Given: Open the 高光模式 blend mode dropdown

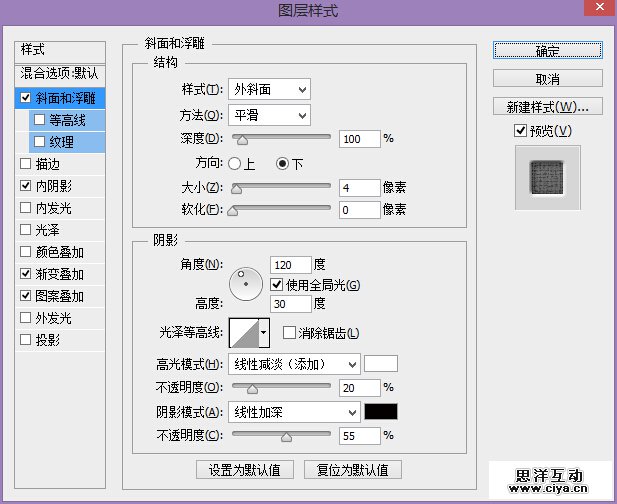Looking at the screenshot, I should (293, 364).
